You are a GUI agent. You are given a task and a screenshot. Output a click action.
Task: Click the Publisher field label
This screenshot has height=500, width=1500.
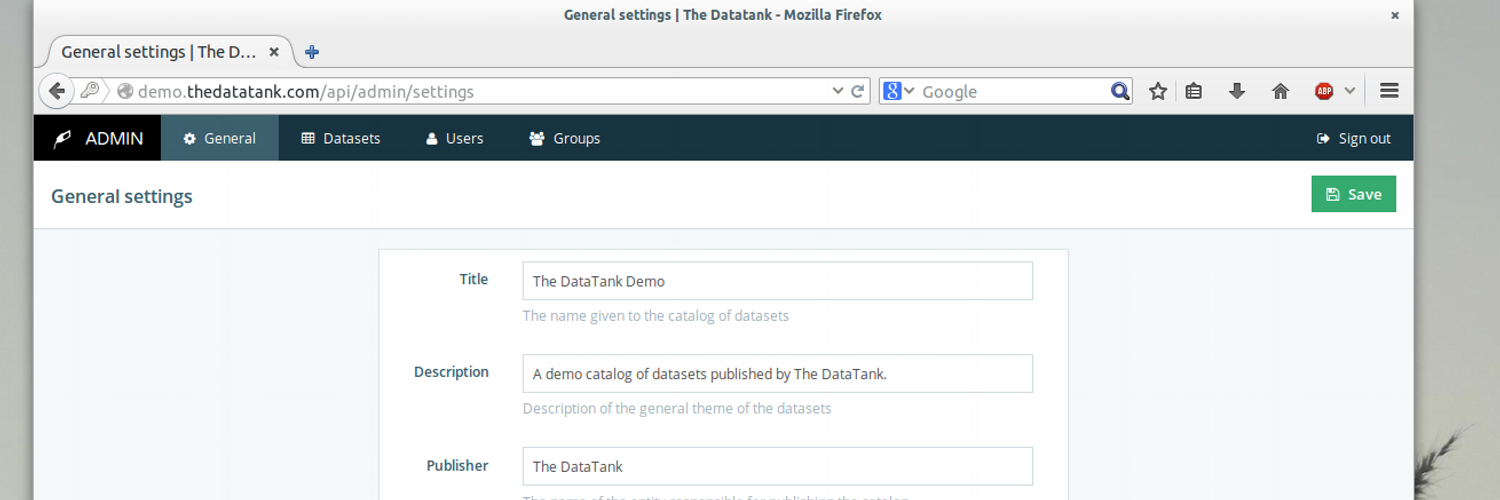click(x=457, y=465)
